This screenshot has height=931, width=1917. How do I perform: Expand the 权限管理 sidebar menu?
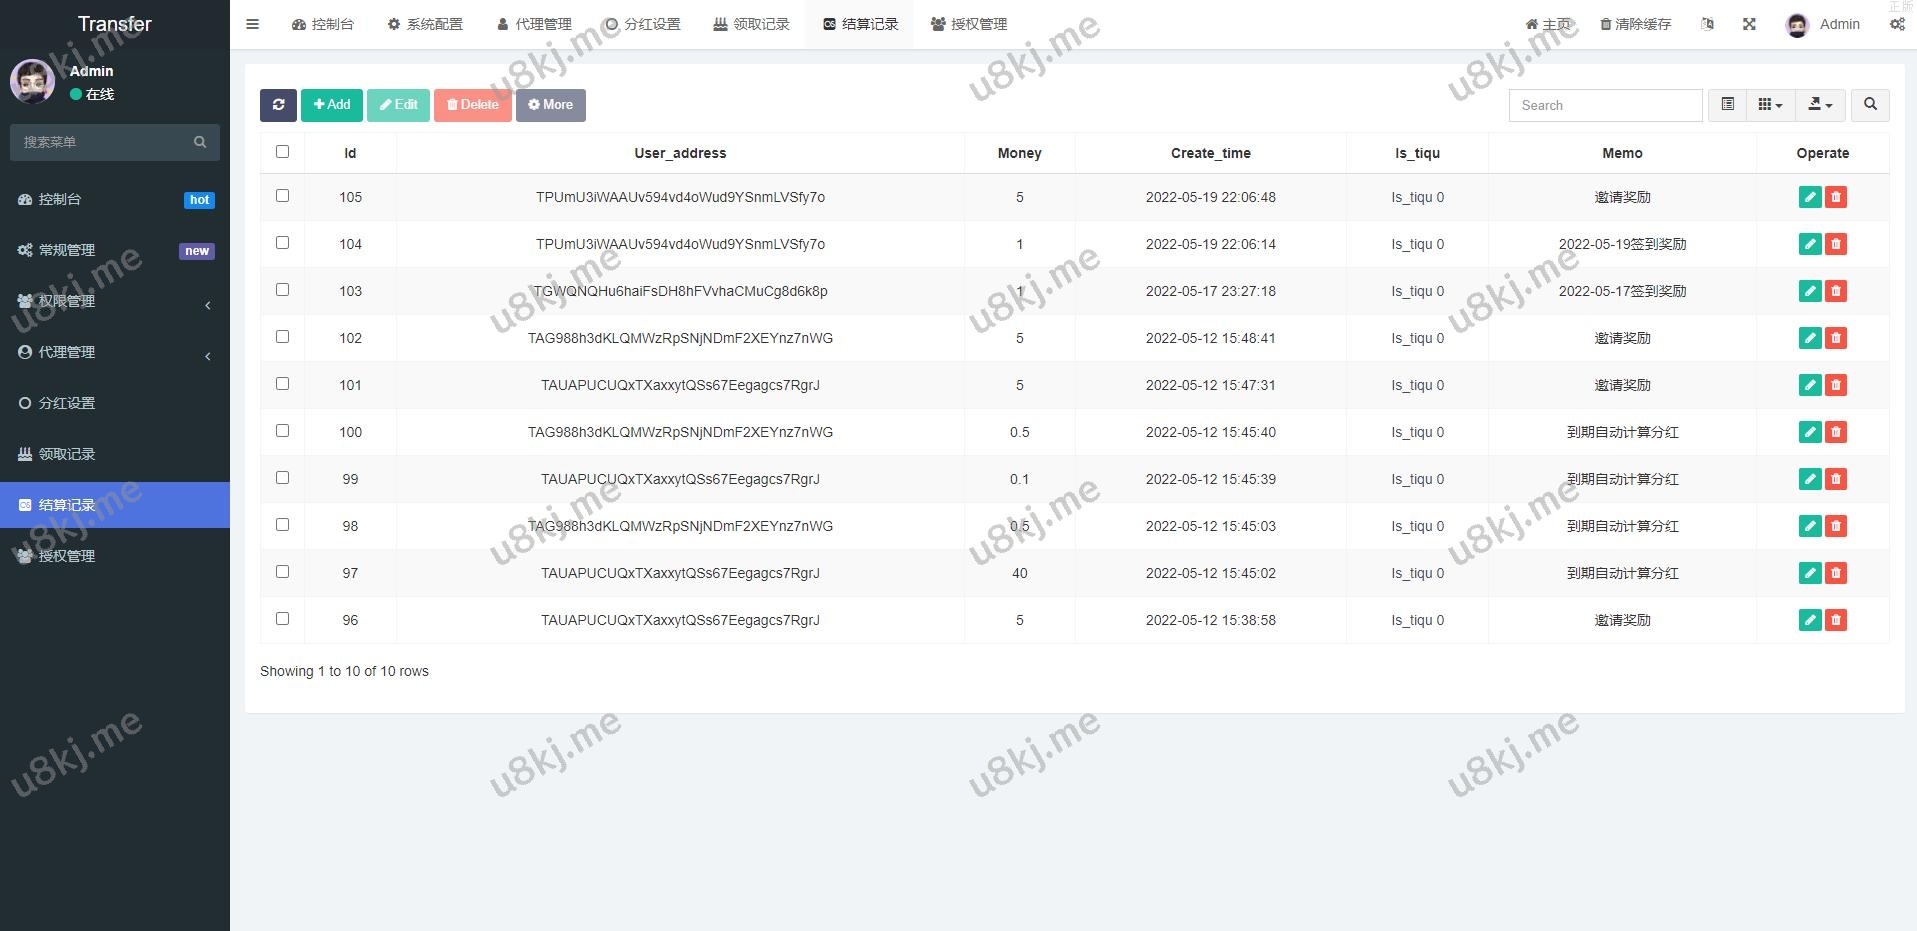click(x=115, y=301)
